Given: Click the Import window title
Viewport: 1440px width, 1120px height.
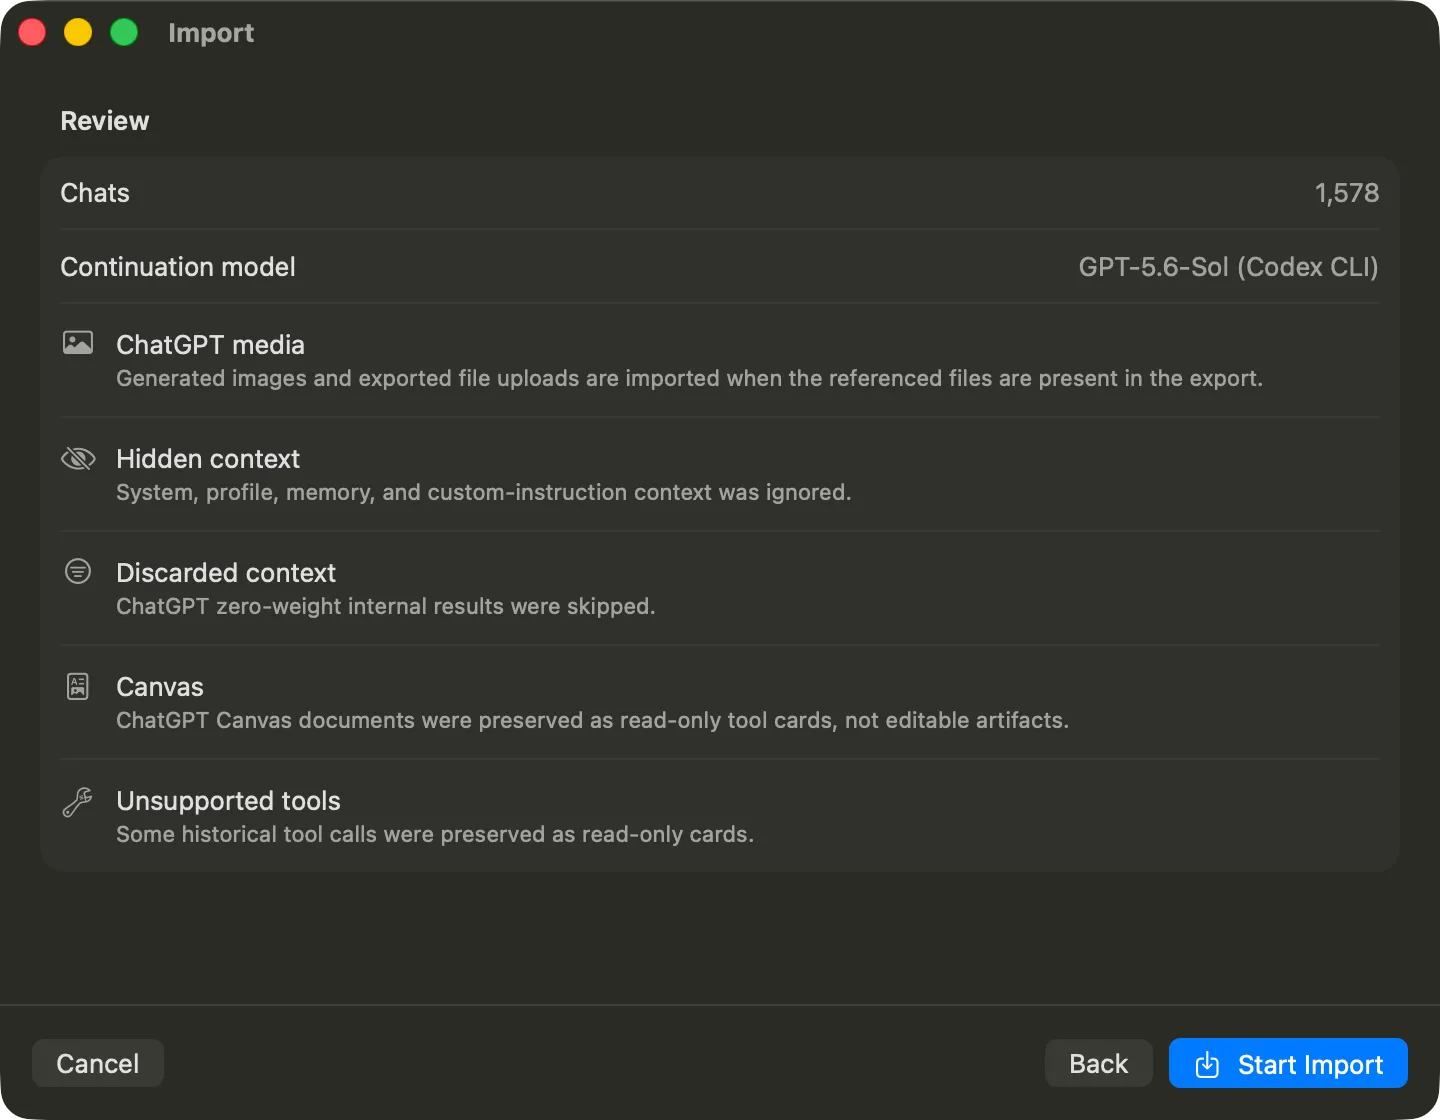Looking at the screenshot, I should coord(211,33).
